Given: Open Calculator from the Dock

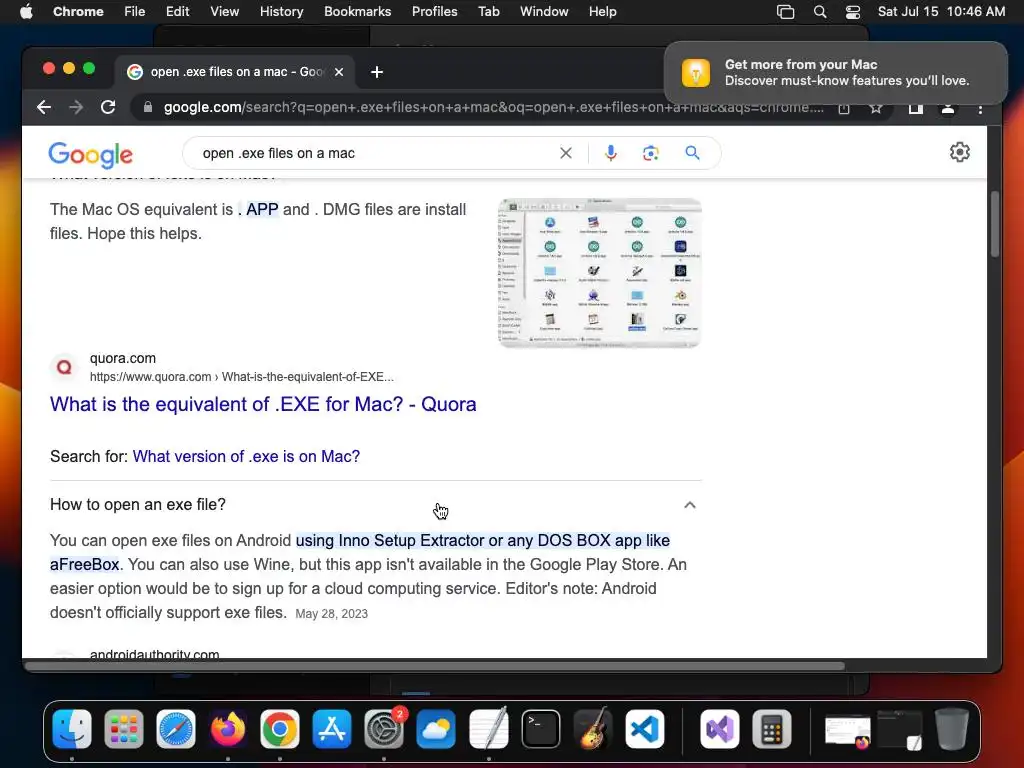Looking at the screenshot, I should coord(772,729).
